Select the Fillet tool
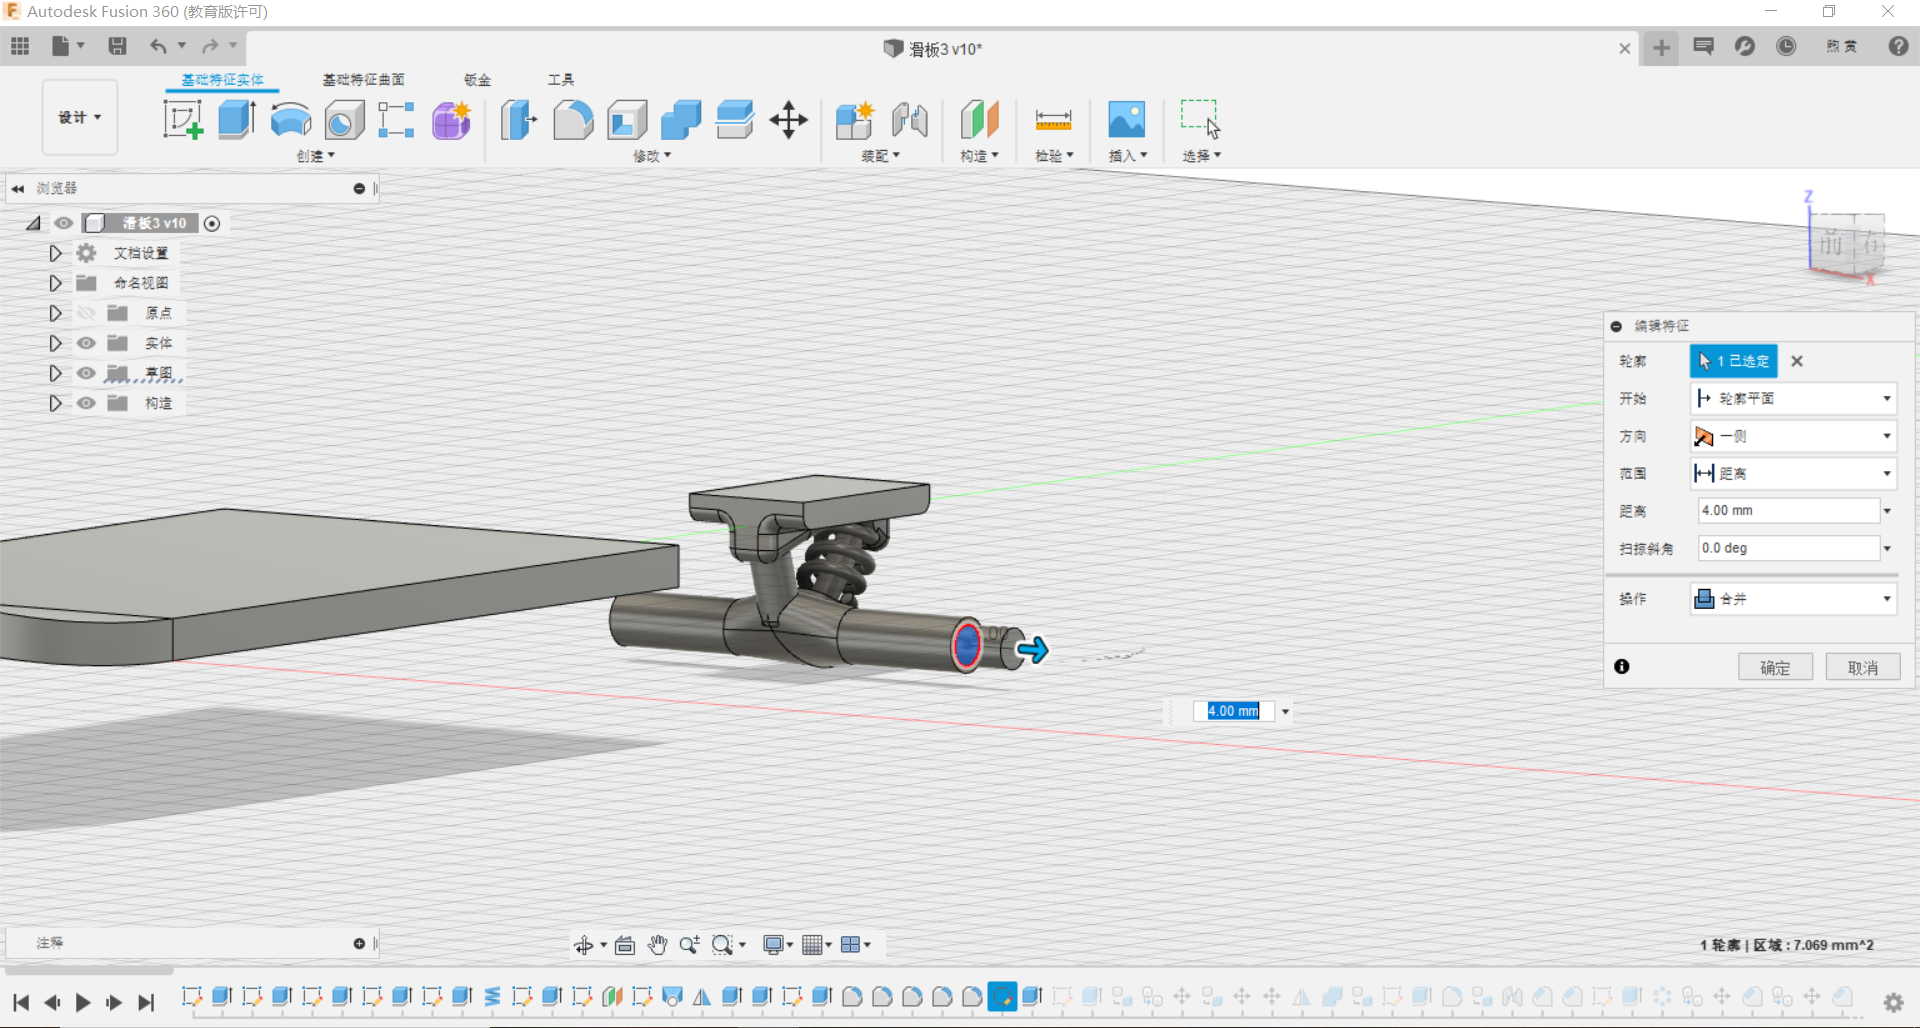Screen dimensions: 1920x1028 (x=573, y=120)
